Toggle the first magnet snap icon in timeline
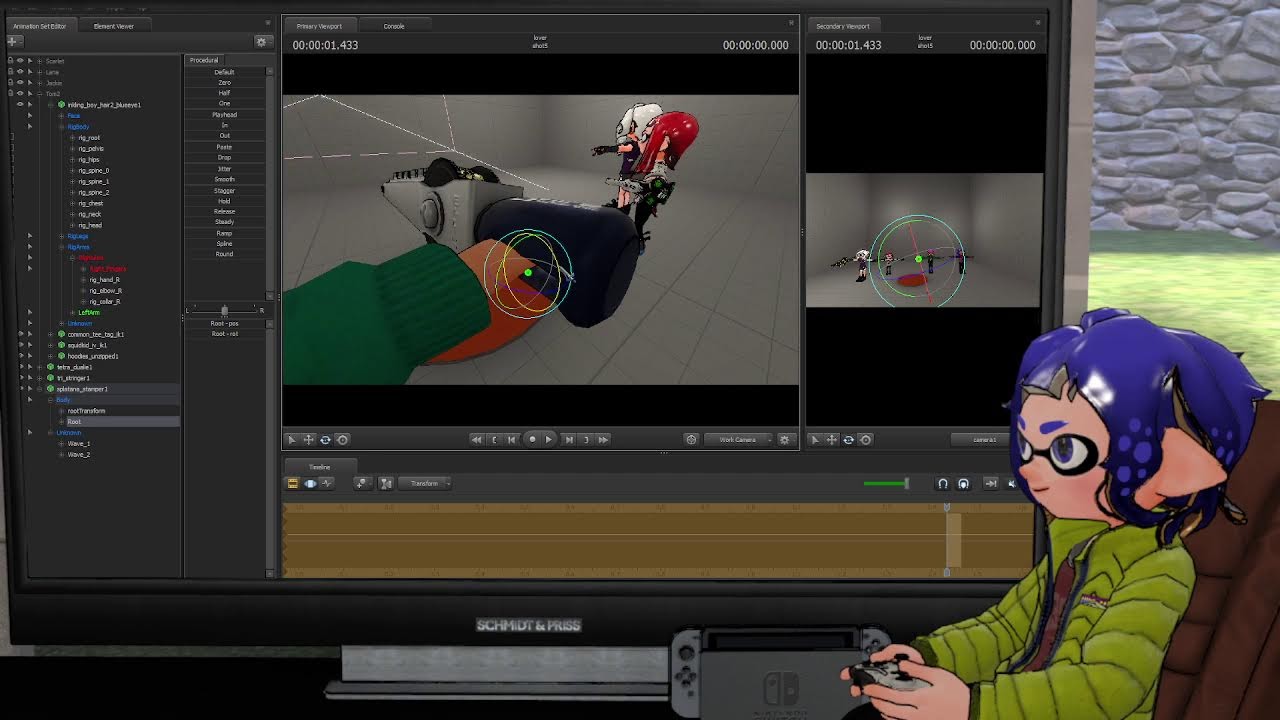This screenshot has width=1280, height=720. [x=942, y=483]
